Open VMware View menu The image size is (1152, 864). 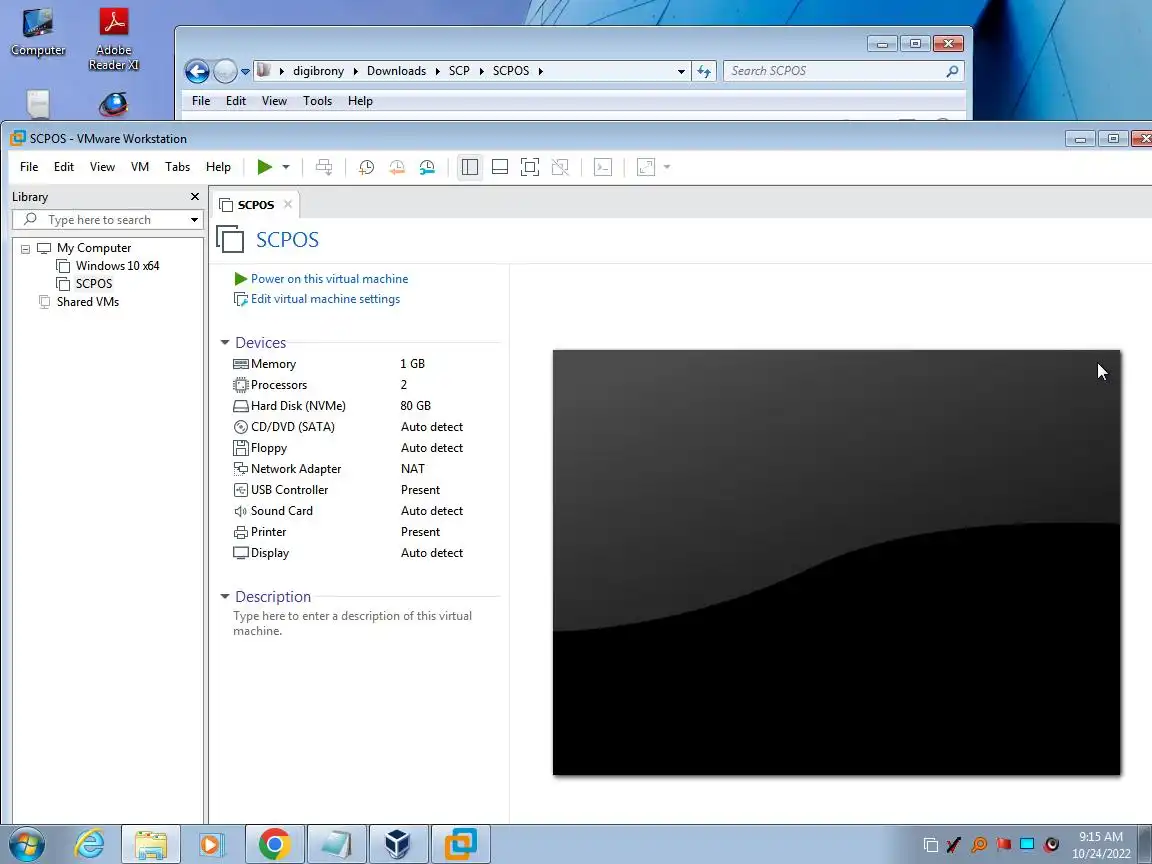coord(102,167)
